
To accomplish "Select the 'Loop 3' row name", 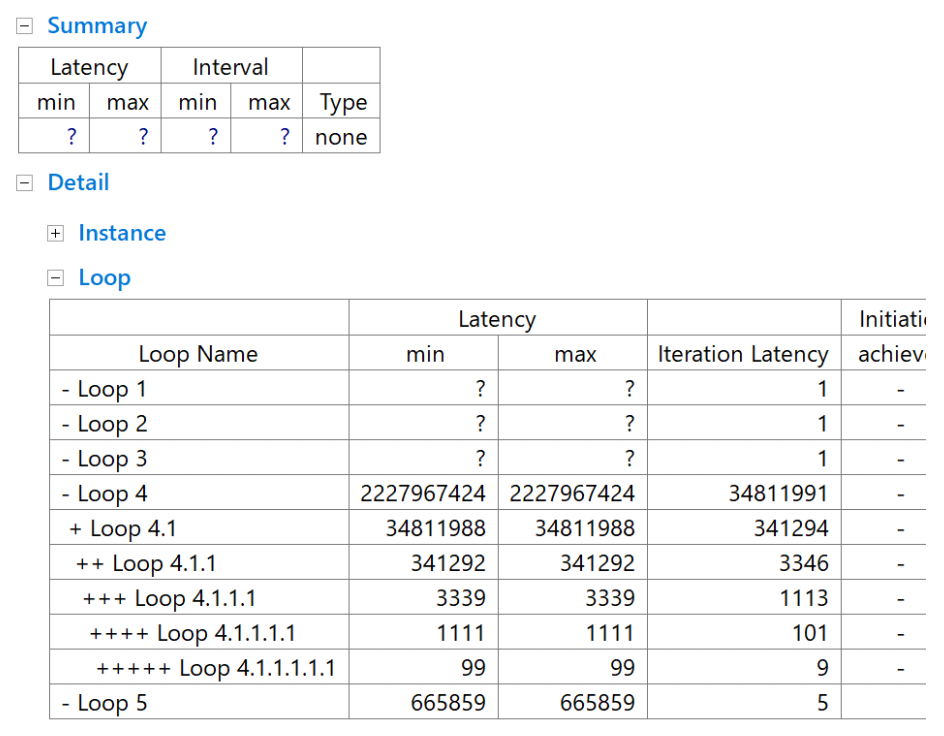I will click(x=113, y=459).
